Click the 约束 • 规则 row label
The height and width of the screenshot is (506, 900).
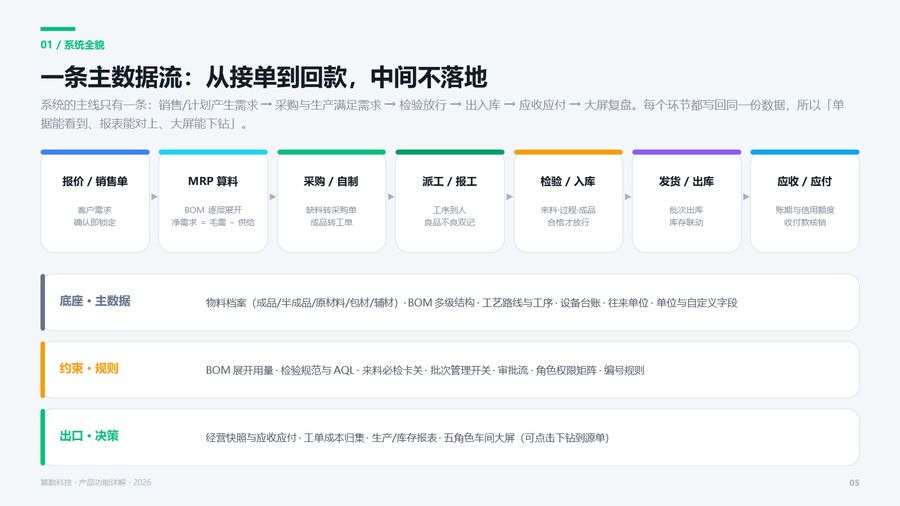89,368
